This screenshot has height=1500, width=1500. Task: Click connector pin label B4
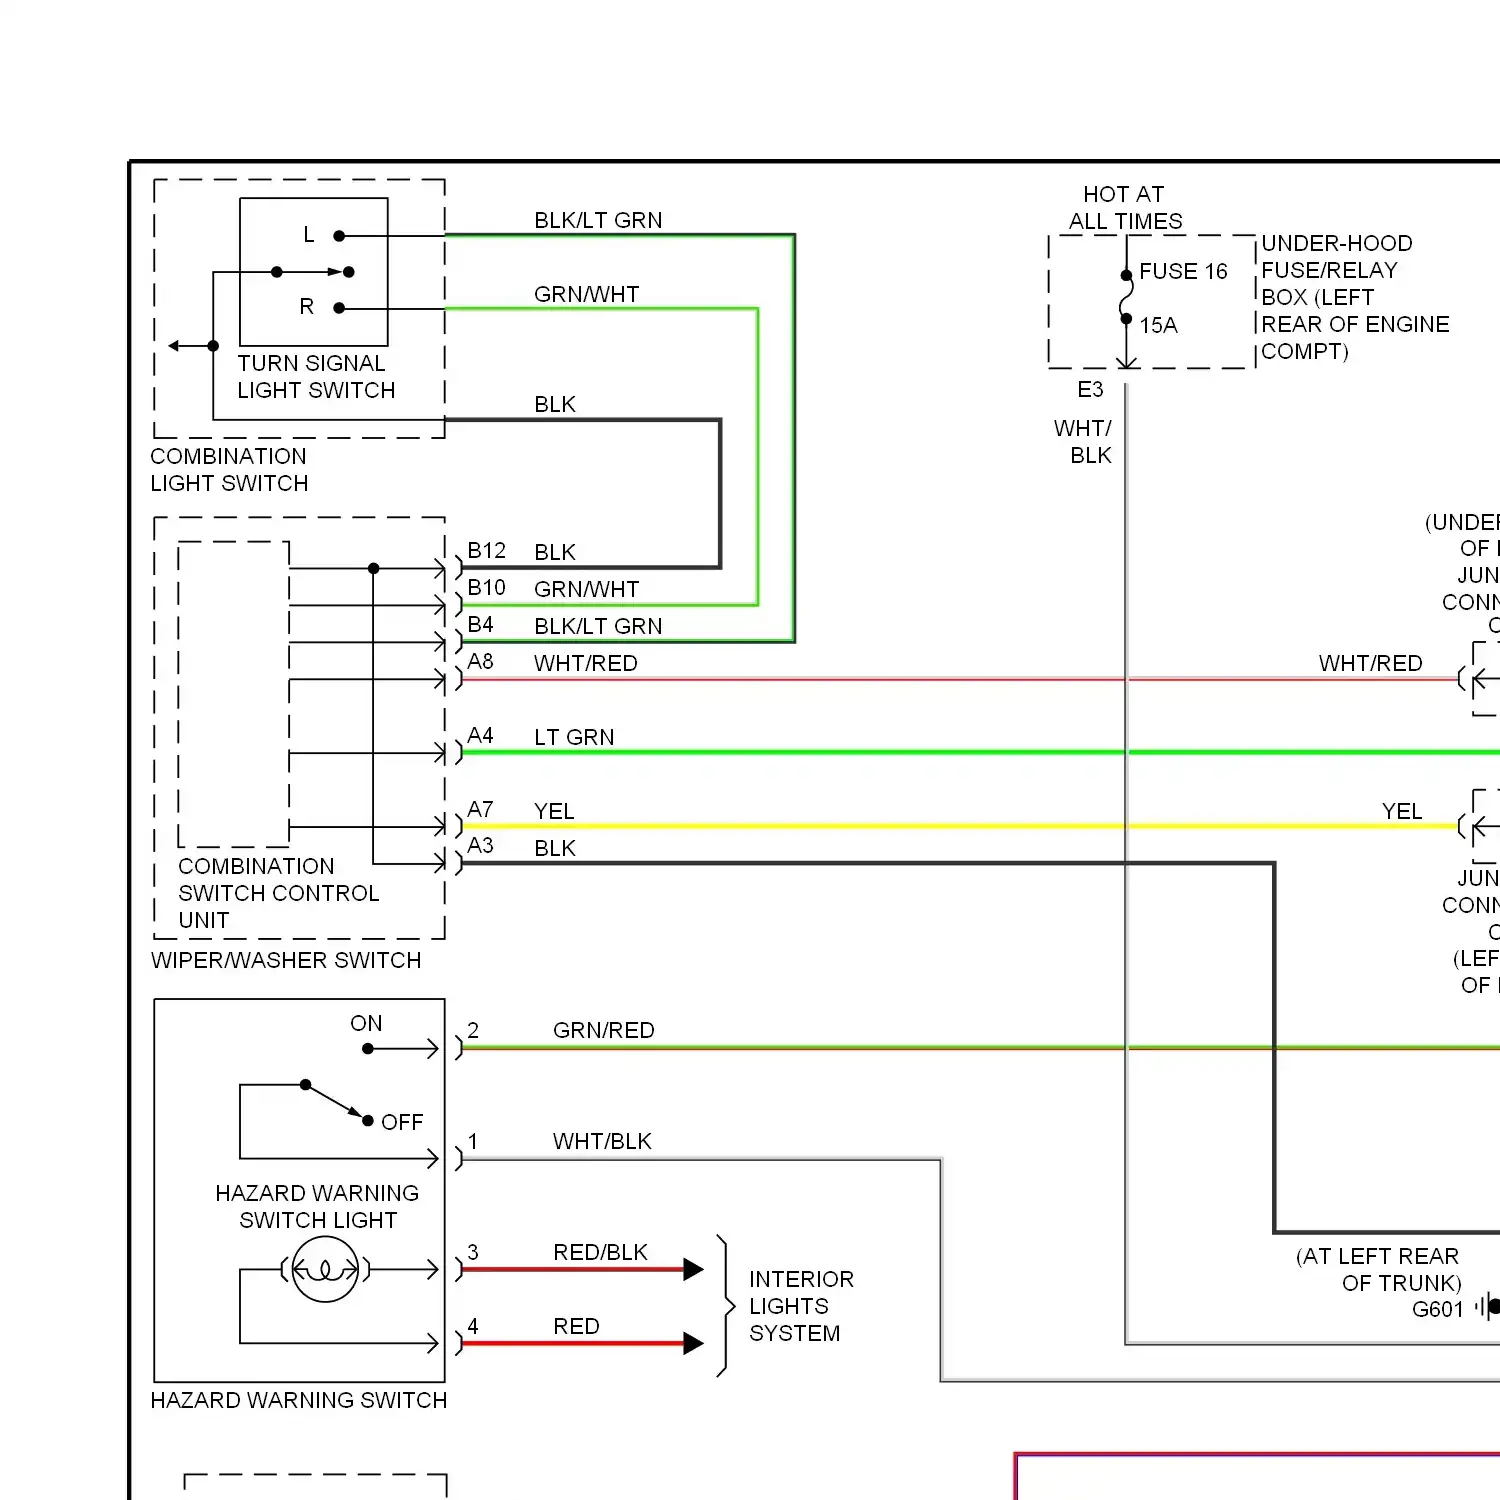pos(480,625)
